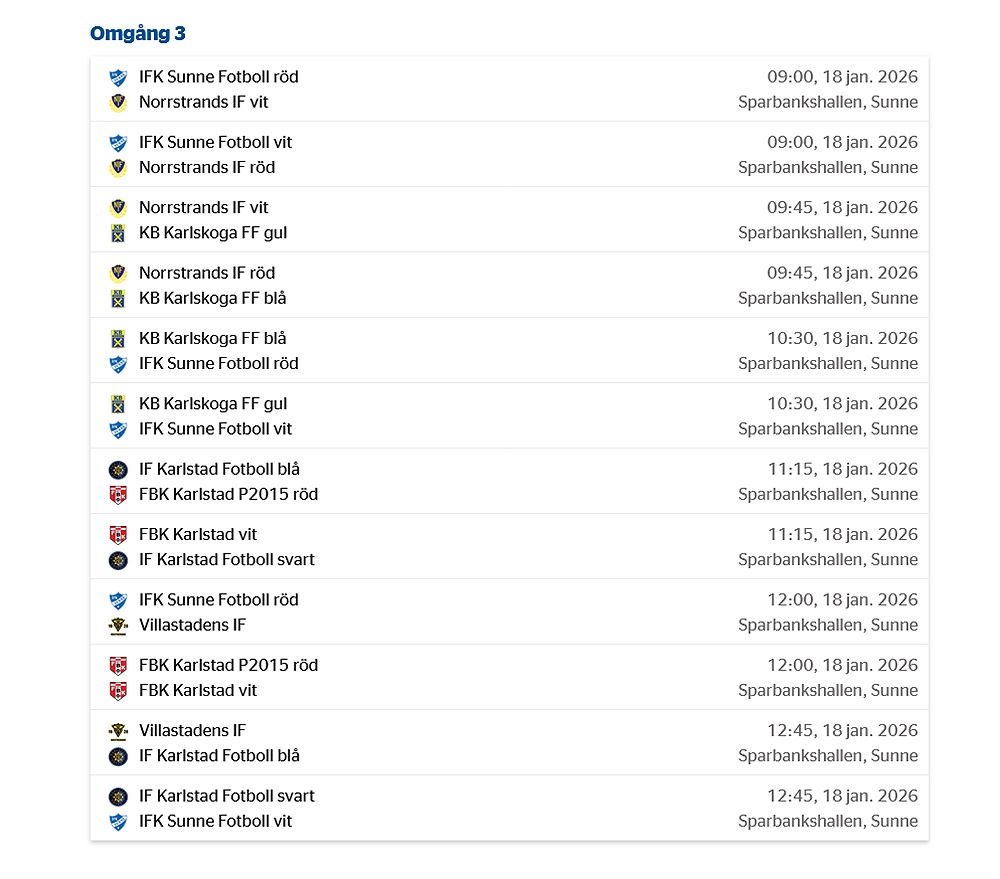Click IFK Sunne crest in first 09:00 match
Screen dimensions: 1000x879
tap(118, 77)
